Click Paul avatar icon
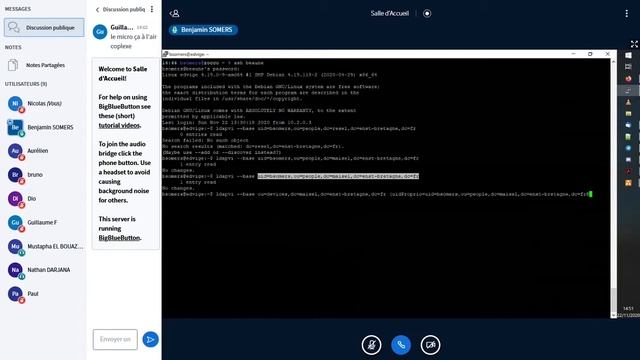Image resolution: width=640 pixels, height=360 pixels. [x=15, y=294]
